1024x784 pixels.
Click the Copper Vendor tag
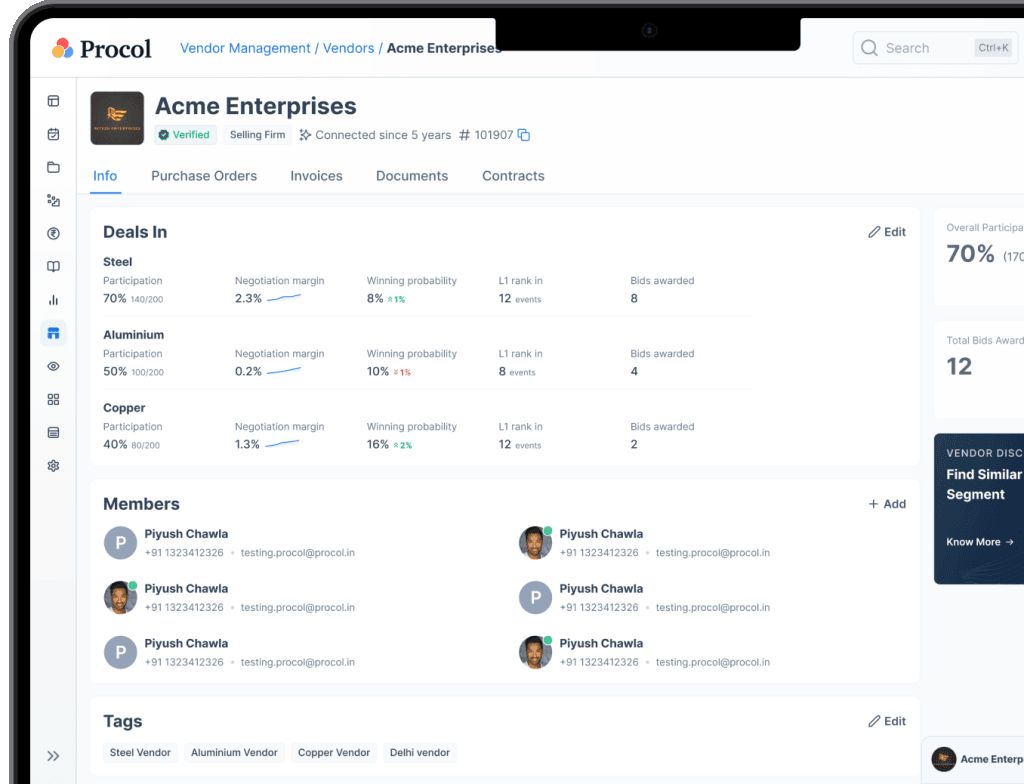(x=334, y=753)
